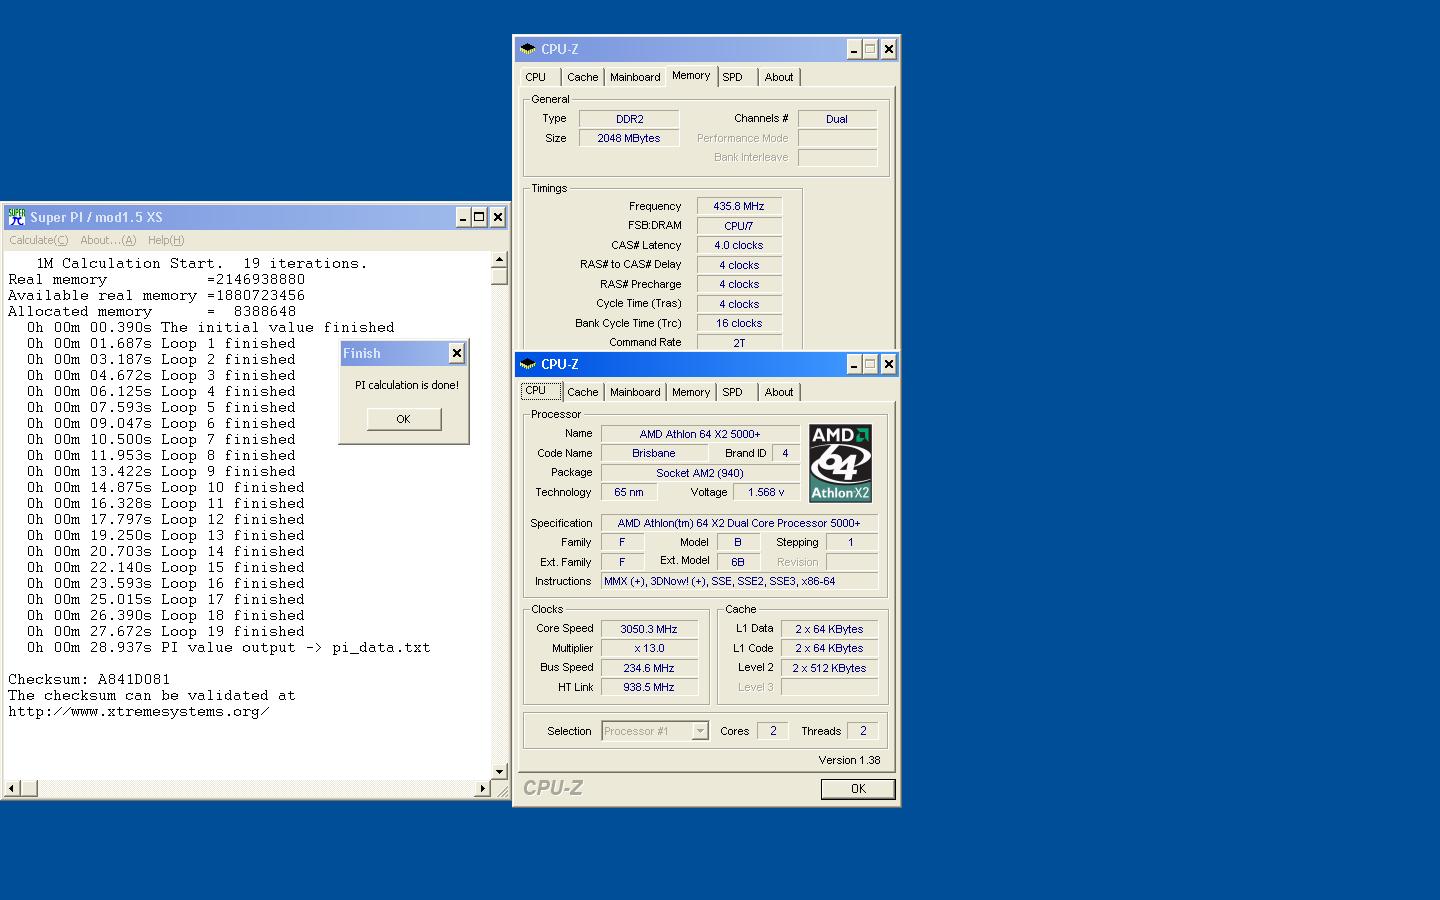Click the Core Speed 3050.3 MHz value
This screenshot has width=1440, height=900.
[649, 629]
